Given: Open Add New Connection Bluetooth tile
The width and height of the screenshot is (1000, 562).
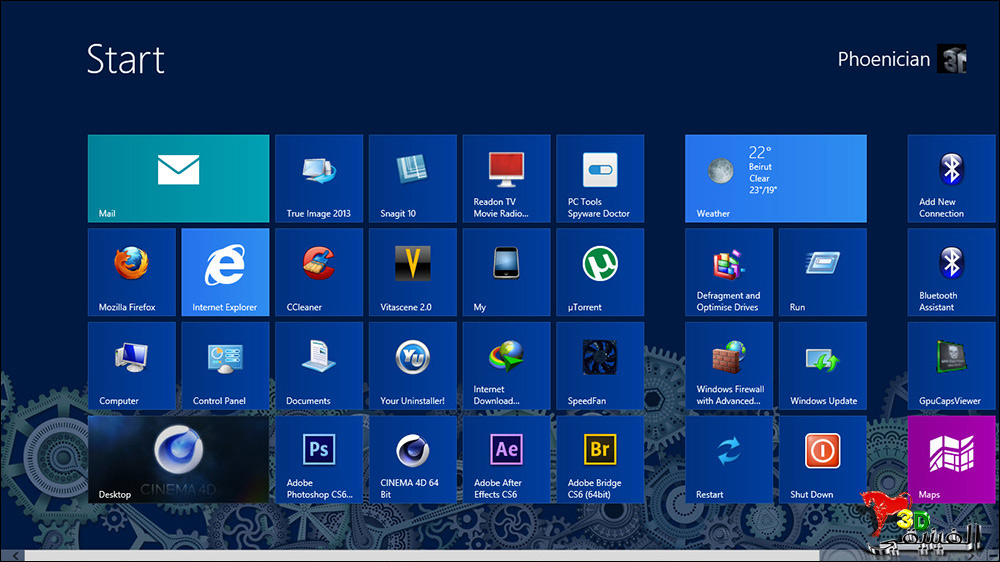Looking at the screenshot, I should (952, 178).
